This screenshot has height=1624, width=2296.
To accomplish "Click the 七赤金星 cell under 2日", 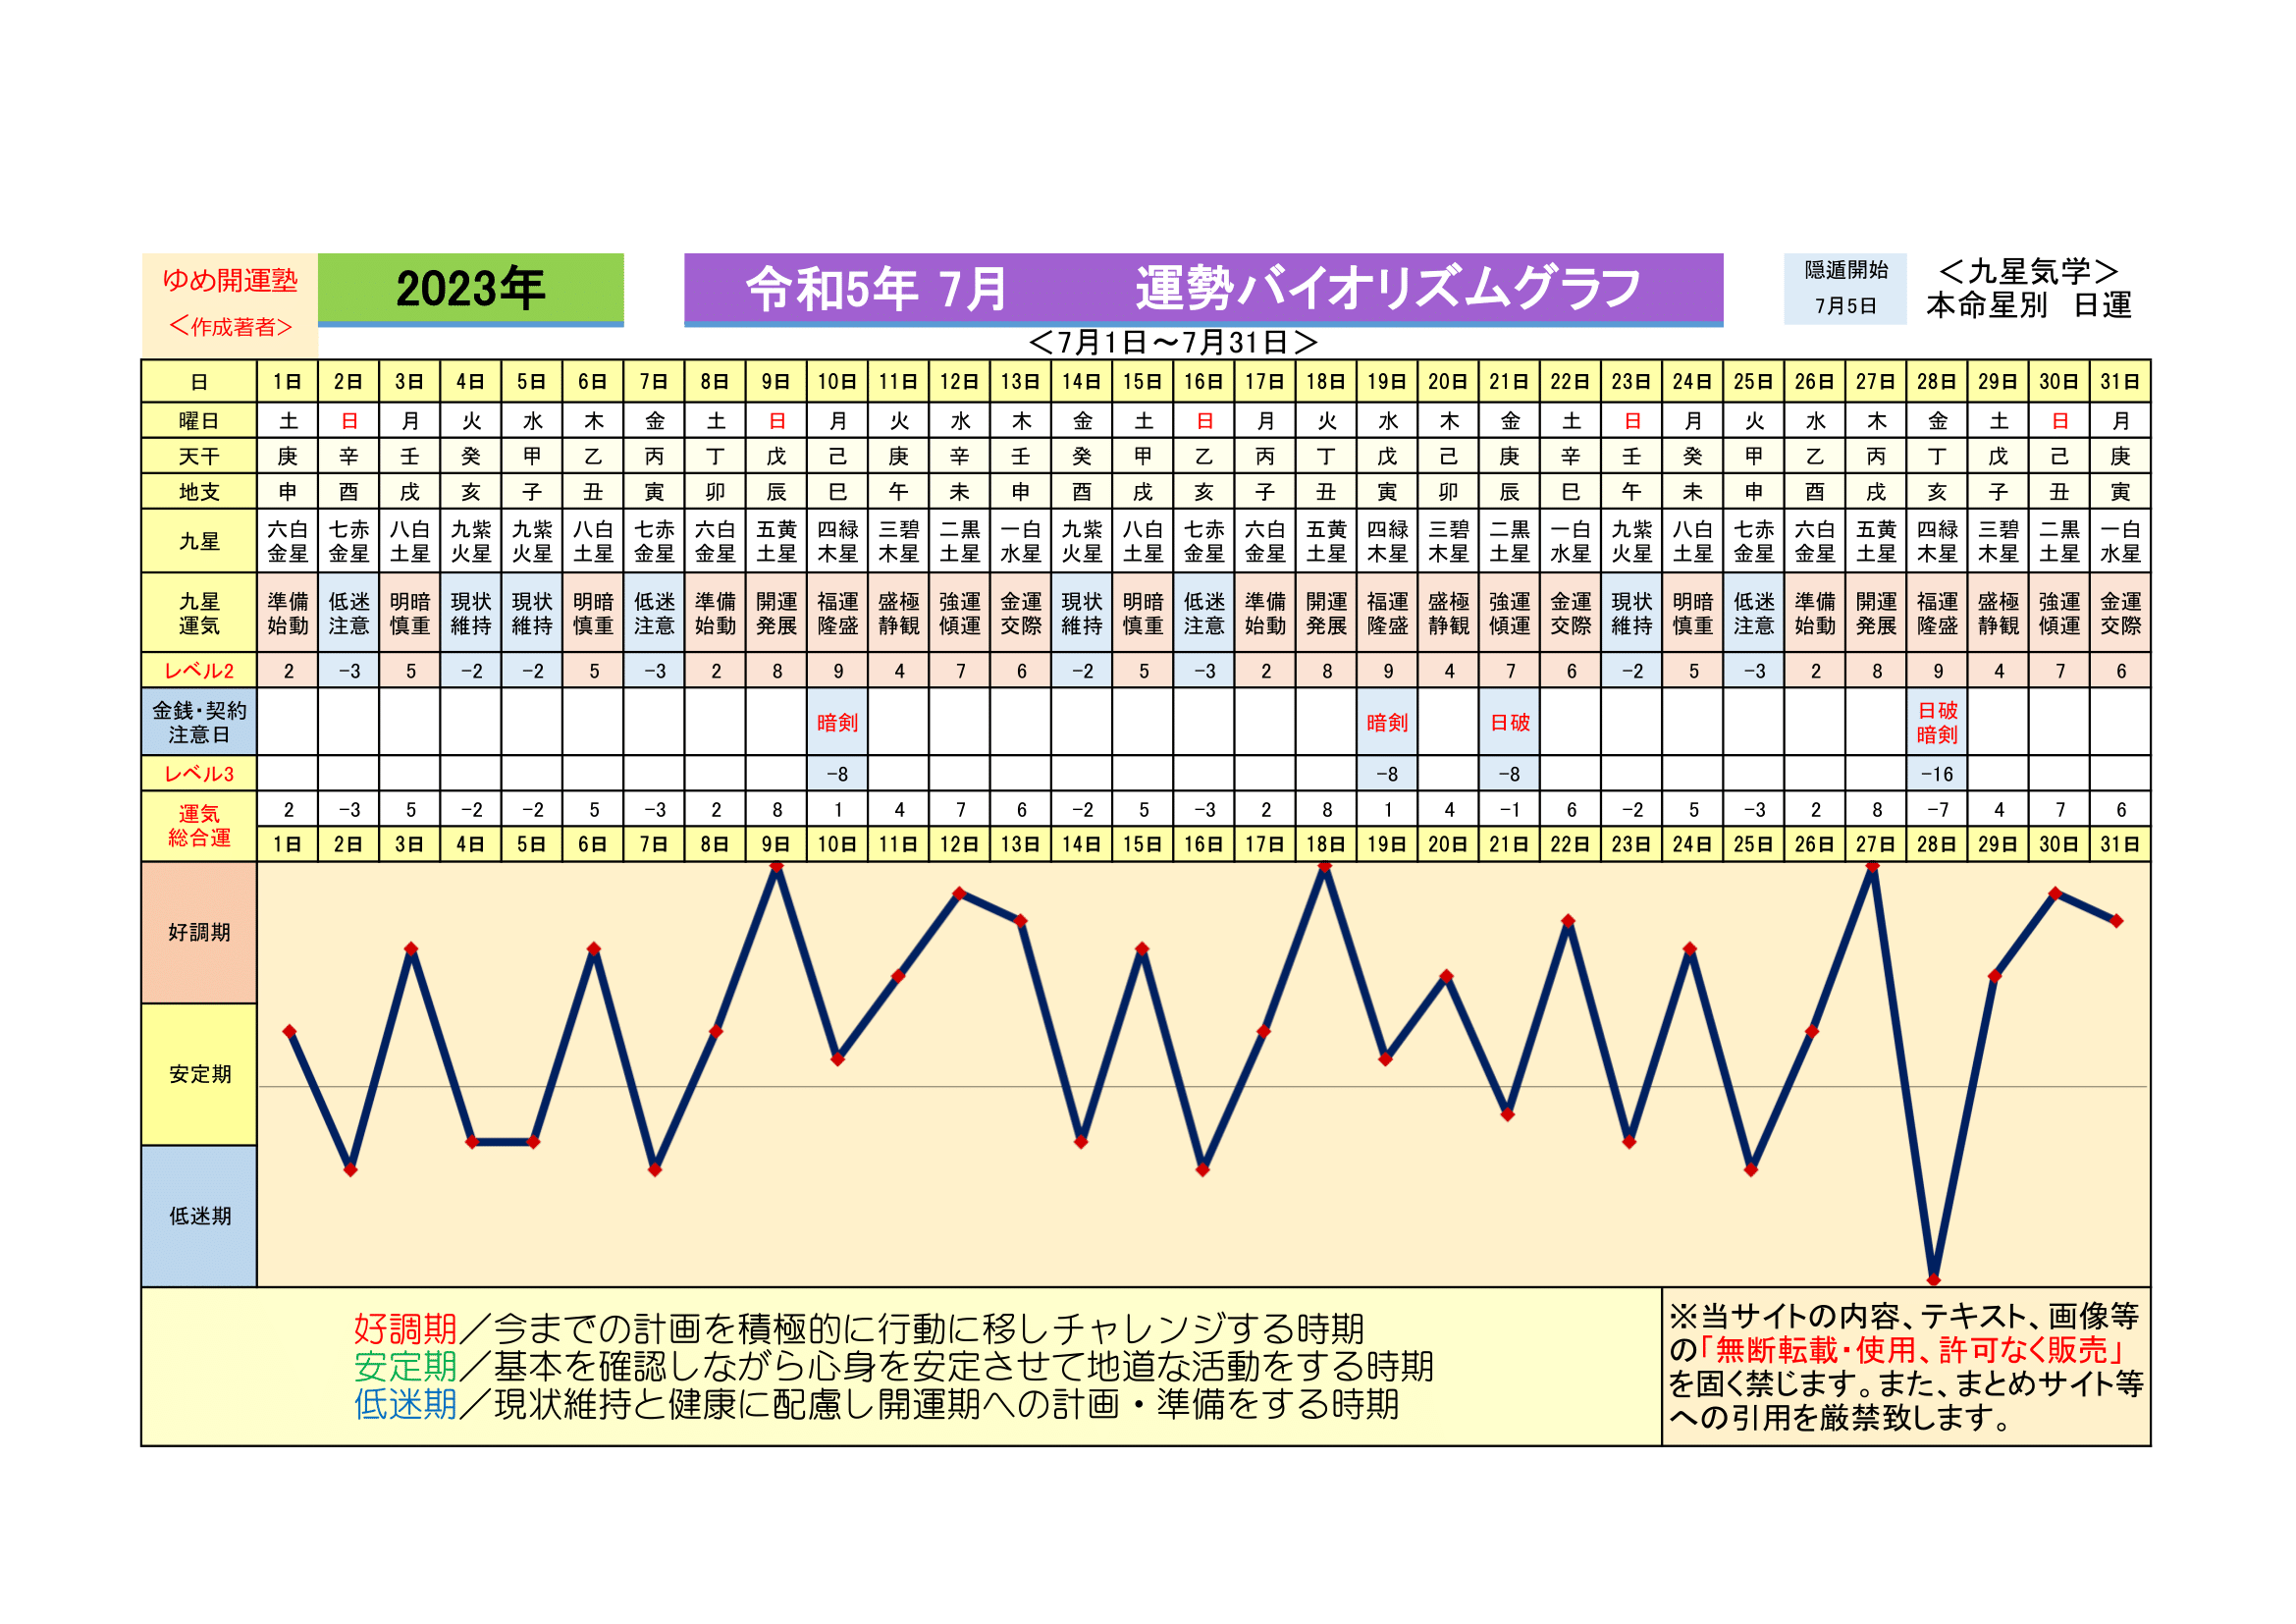I will coord(348,541).
